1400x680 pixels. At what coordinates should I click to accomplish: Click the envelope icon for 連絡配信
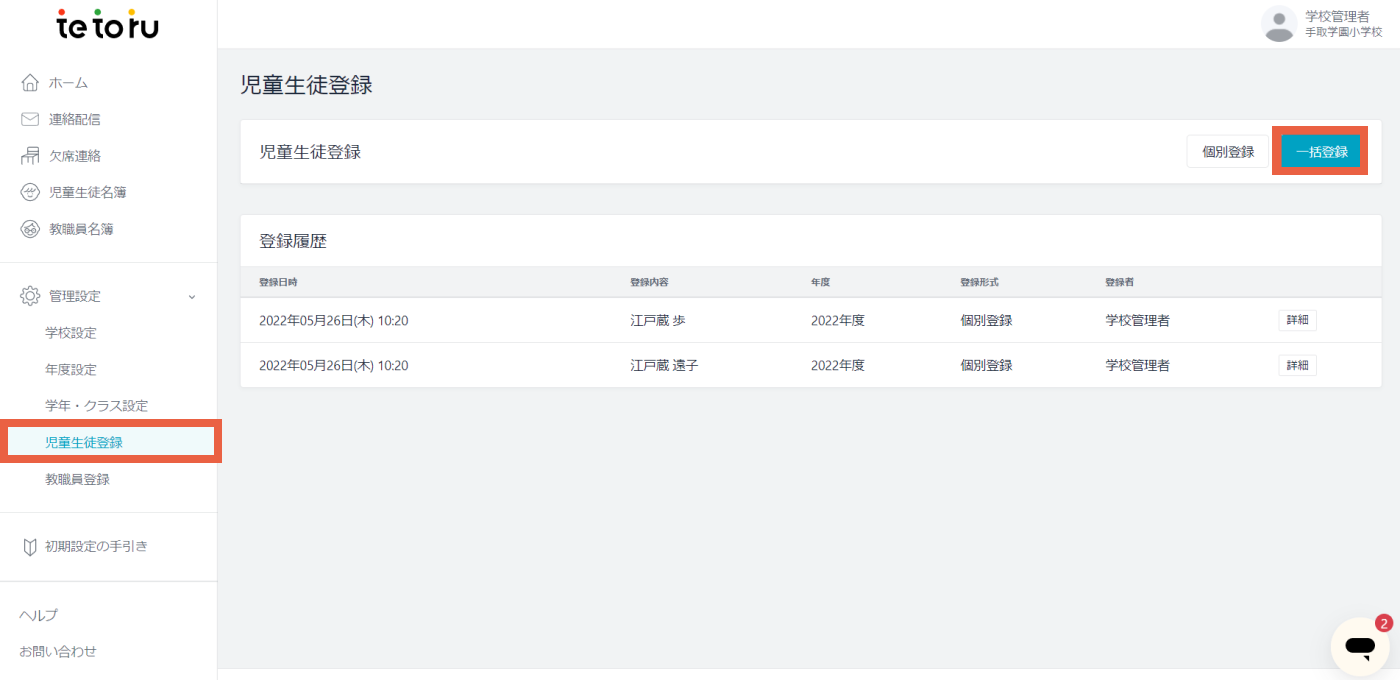tap(30, 119)
